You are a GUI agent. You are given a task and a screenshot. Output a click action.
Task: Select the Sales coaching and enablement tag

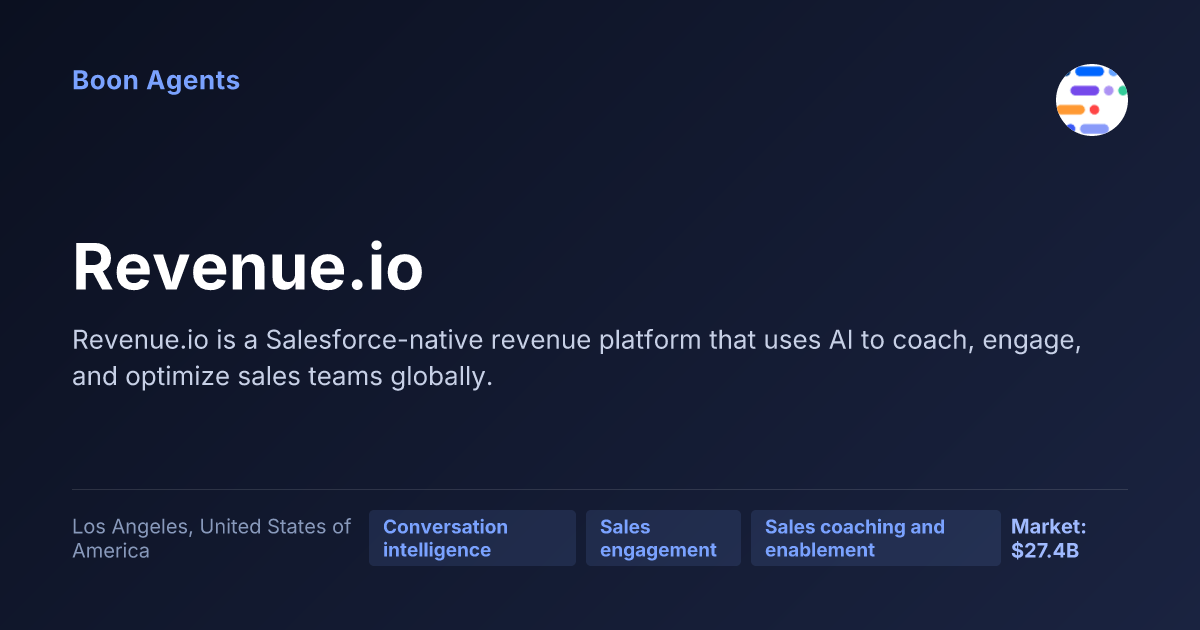click(876, 538)
